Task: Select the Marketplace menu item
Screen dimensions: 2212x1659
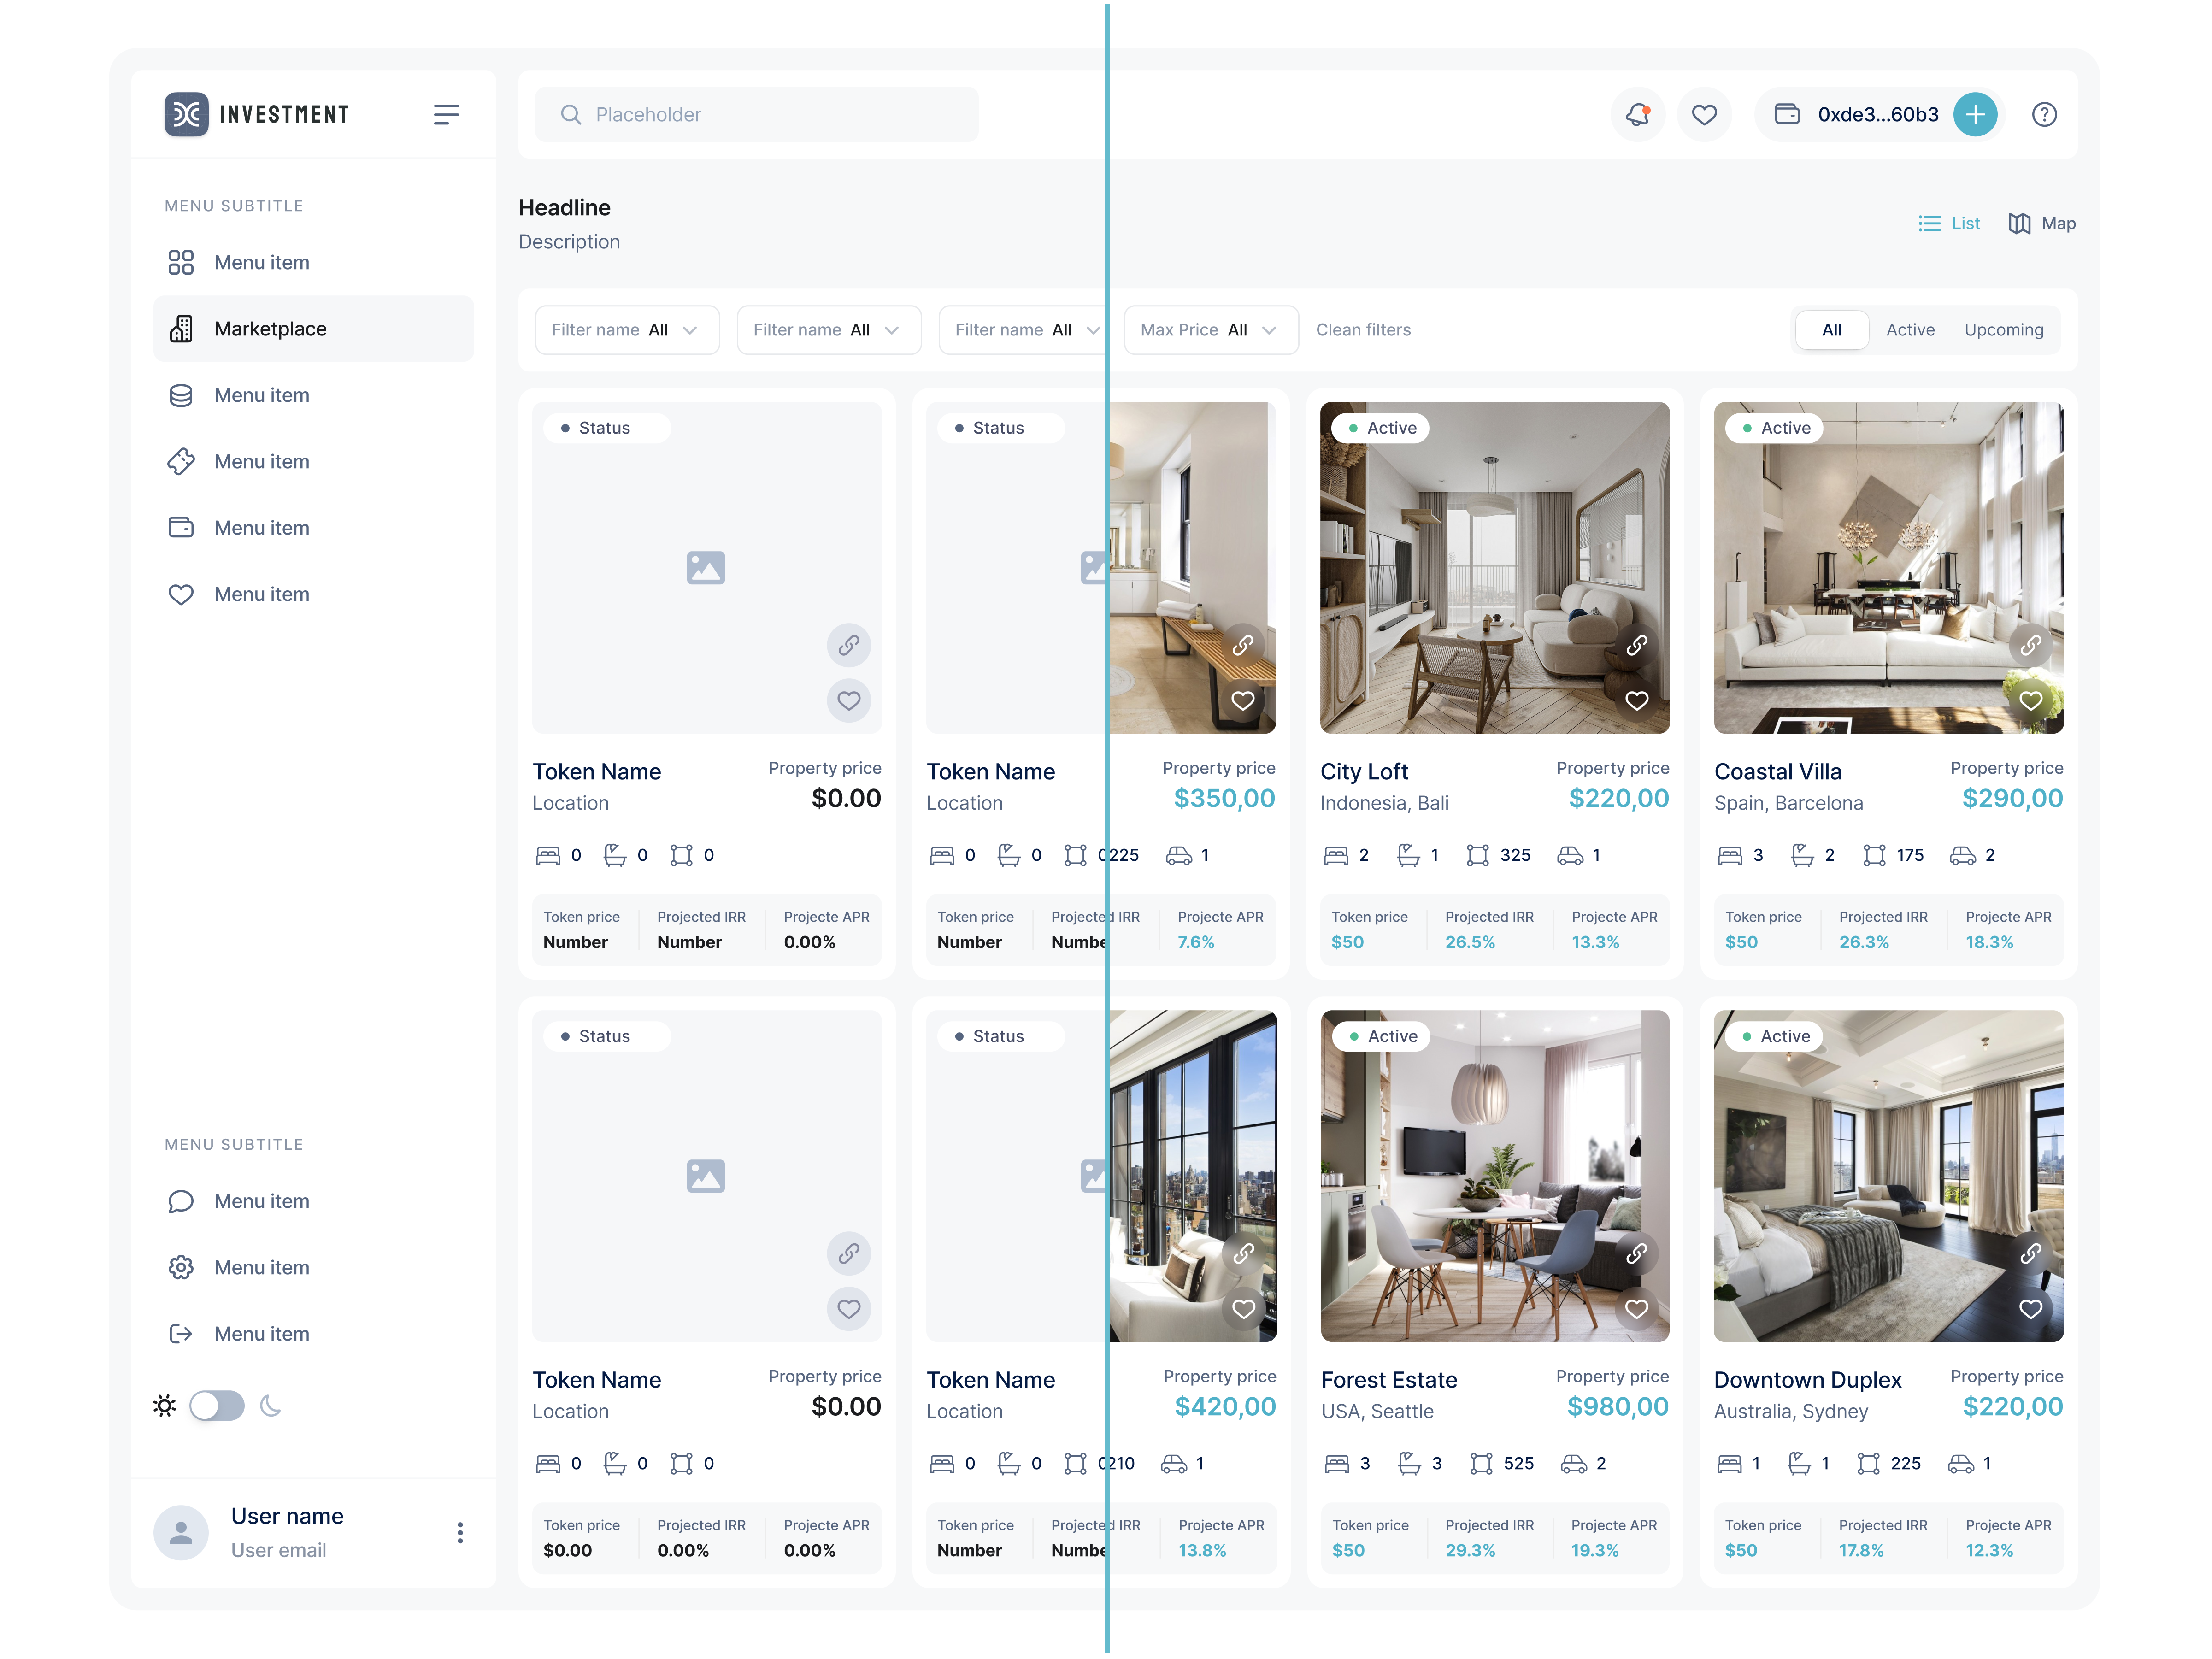Action: pyautogui.click(x=270, y=328)
